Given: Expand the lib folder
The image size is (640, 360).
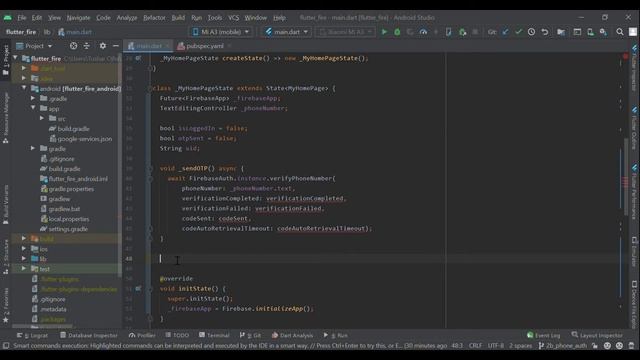Looking at the screenshot, I should click(24, 259).
